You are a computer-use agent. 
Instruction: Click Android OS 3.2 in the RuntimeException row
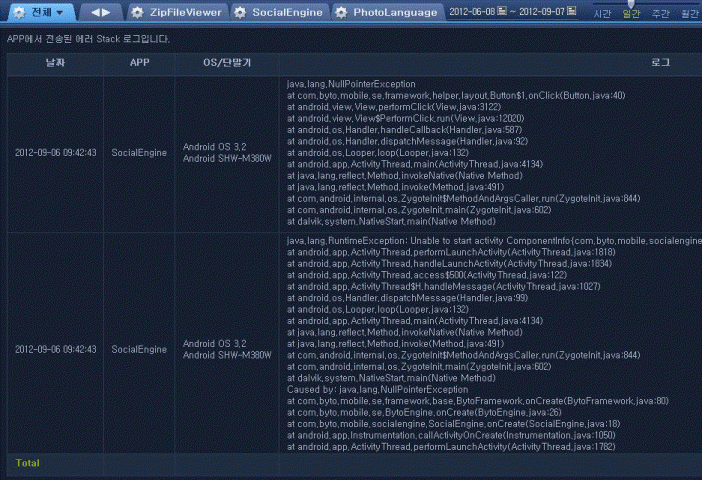(x=214, y=343)
